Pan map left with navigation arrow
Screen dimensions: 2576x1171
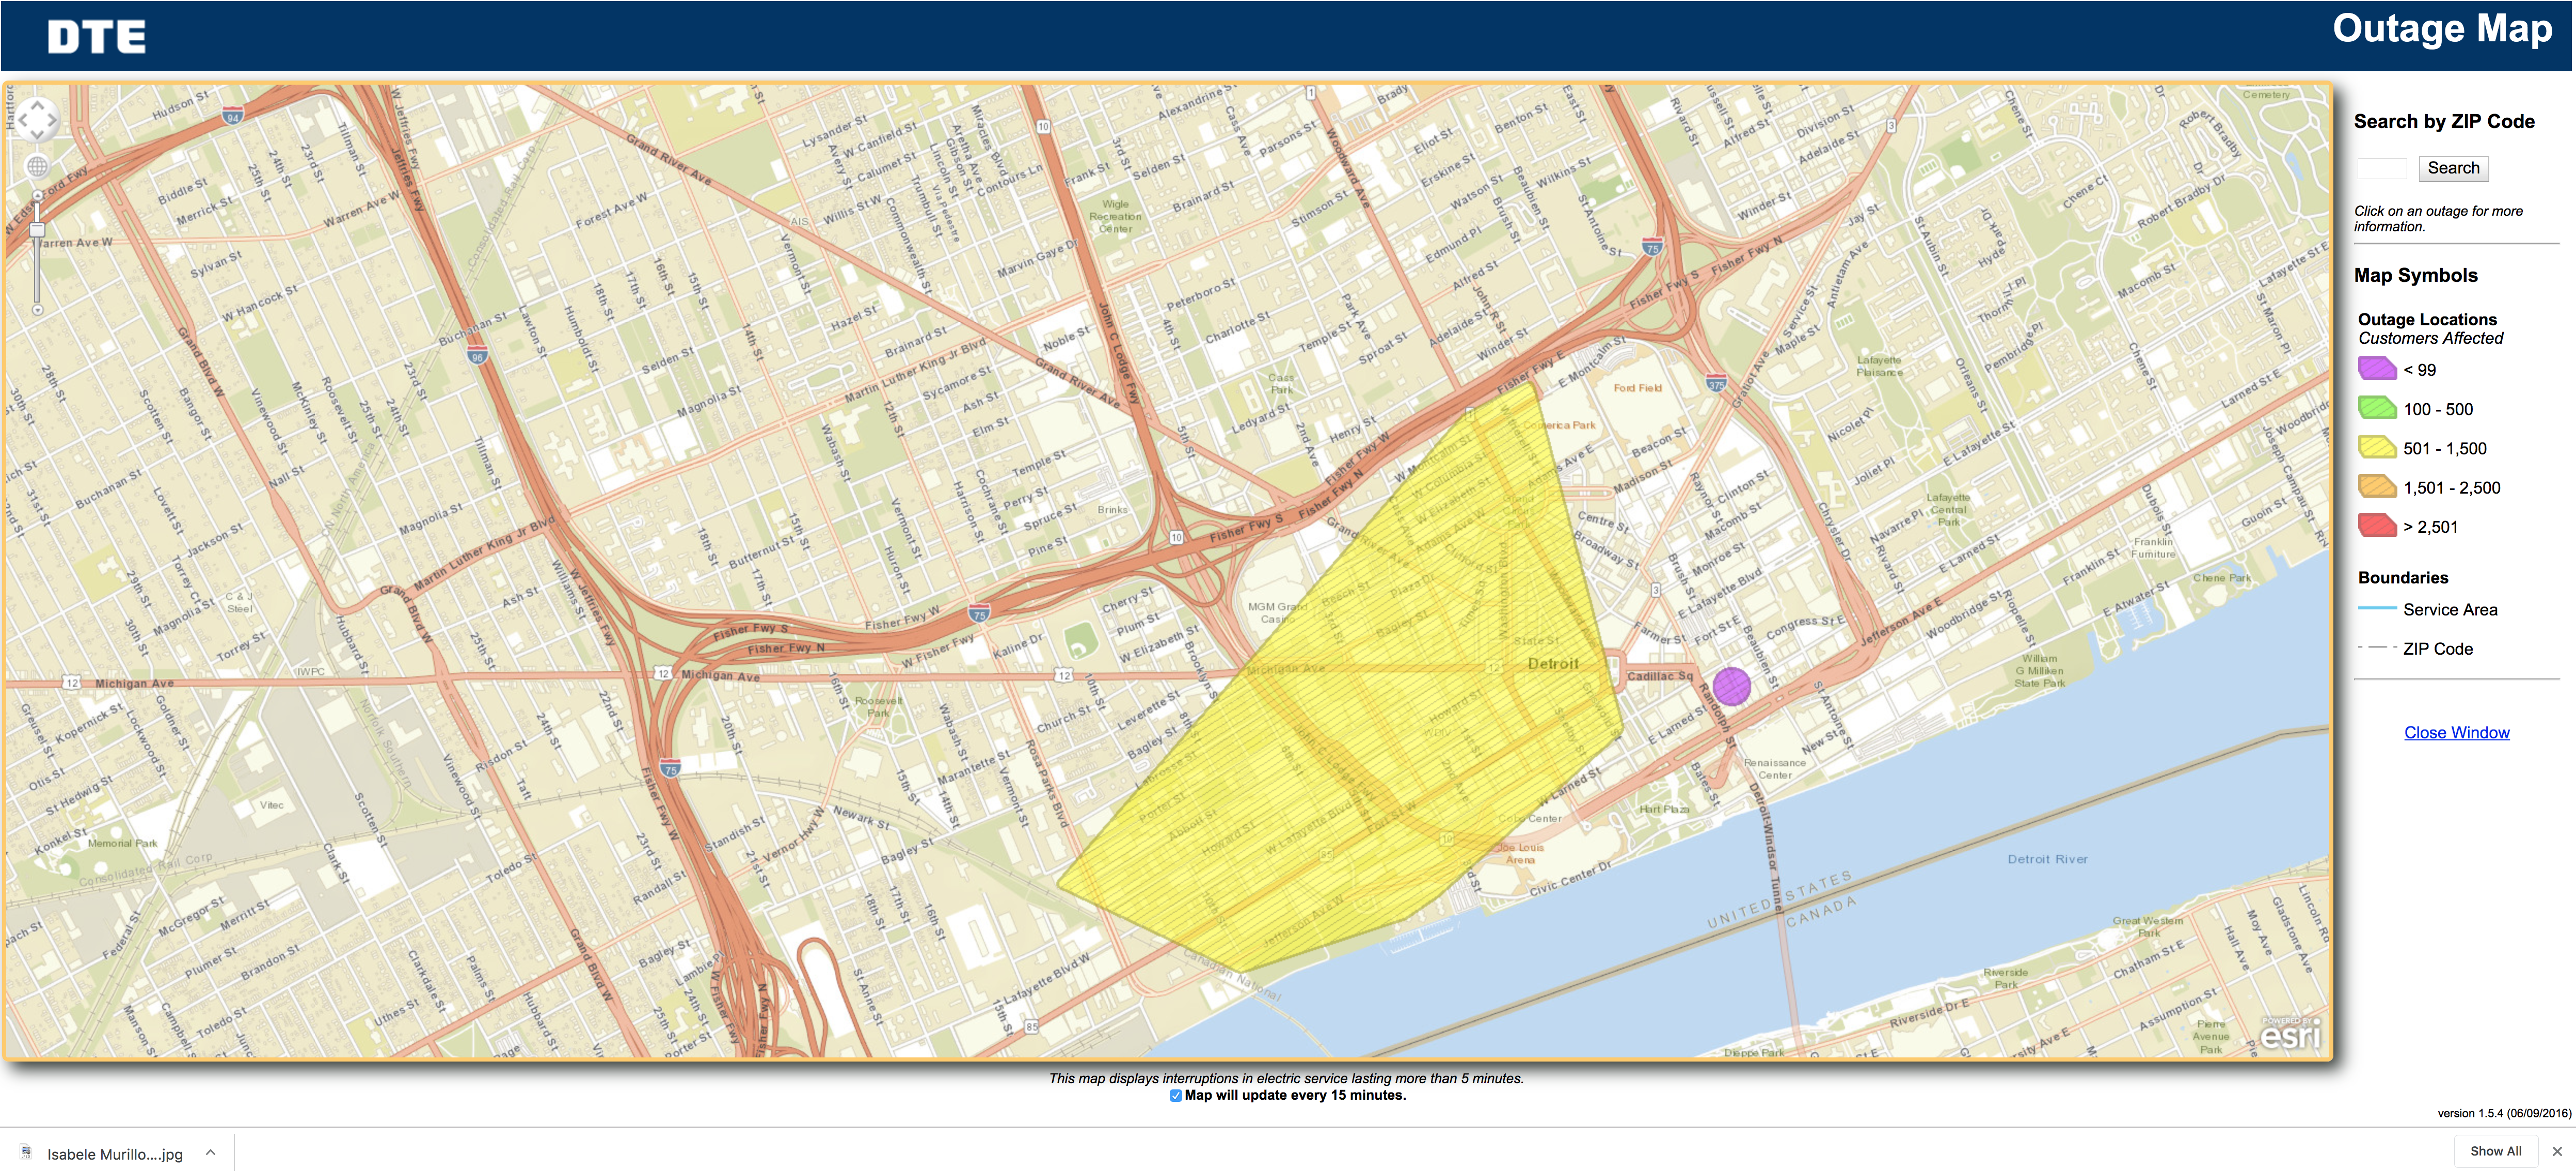(x=22, y=120)
